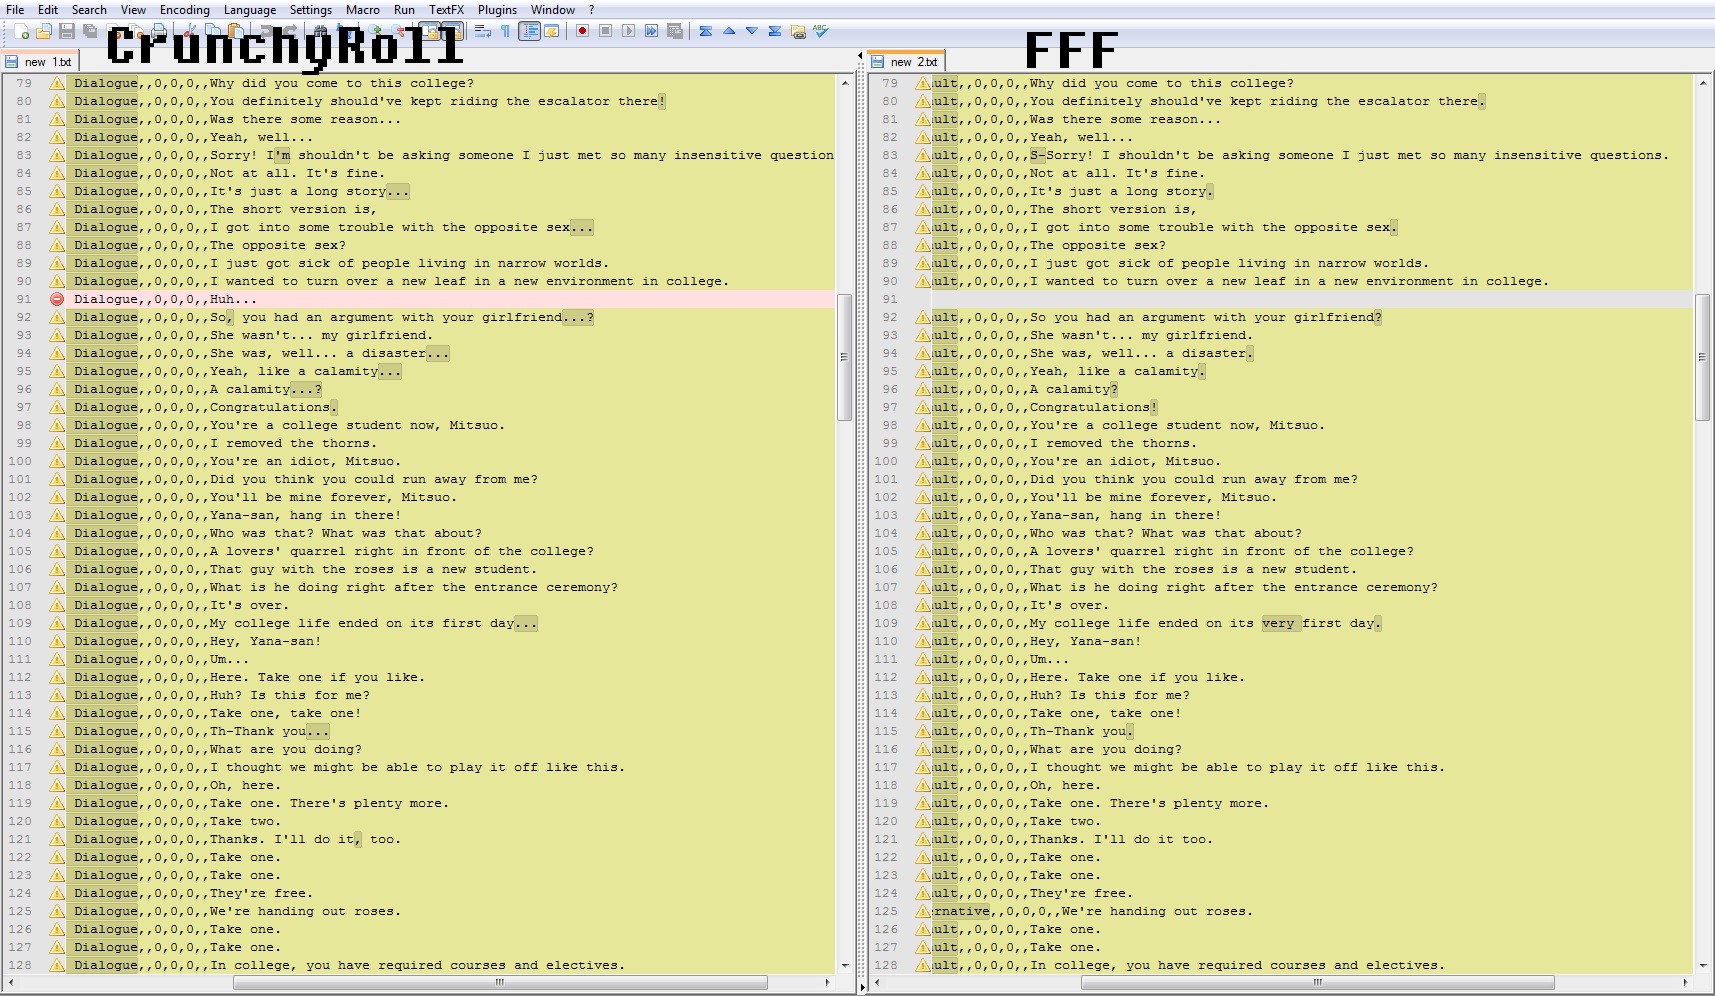Open the Plugins menu
Viewport: 1715px width, 996px height.
(x=497, y=9)
